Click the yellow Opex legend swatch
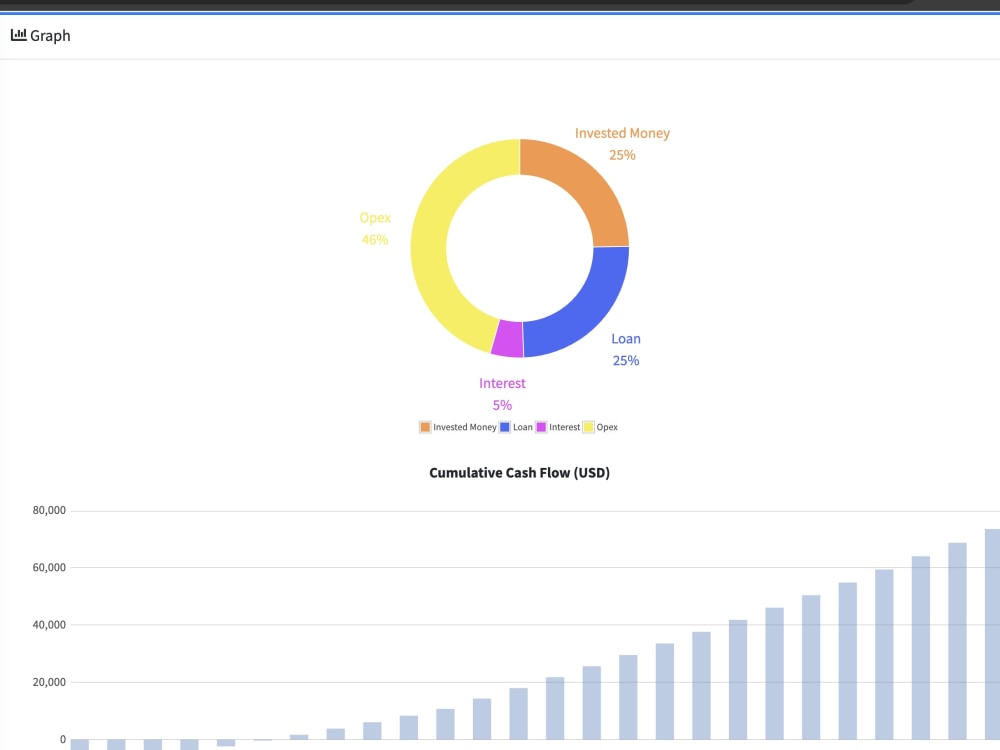1000x750 pixels. 589,427
